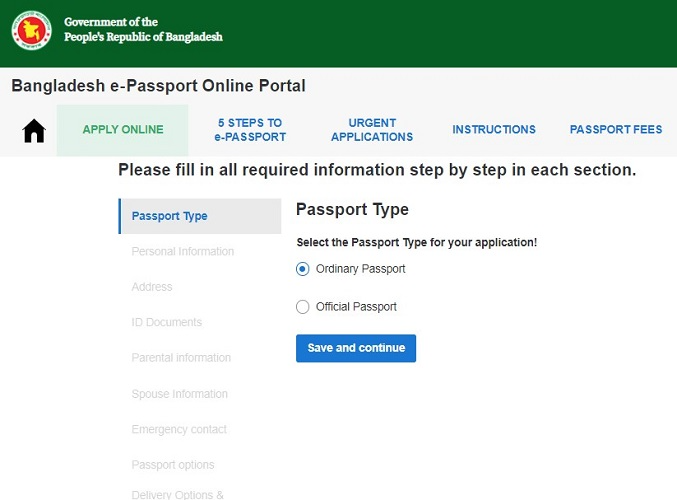Click the Bangladesh government emblem logo

click(31, 30)
